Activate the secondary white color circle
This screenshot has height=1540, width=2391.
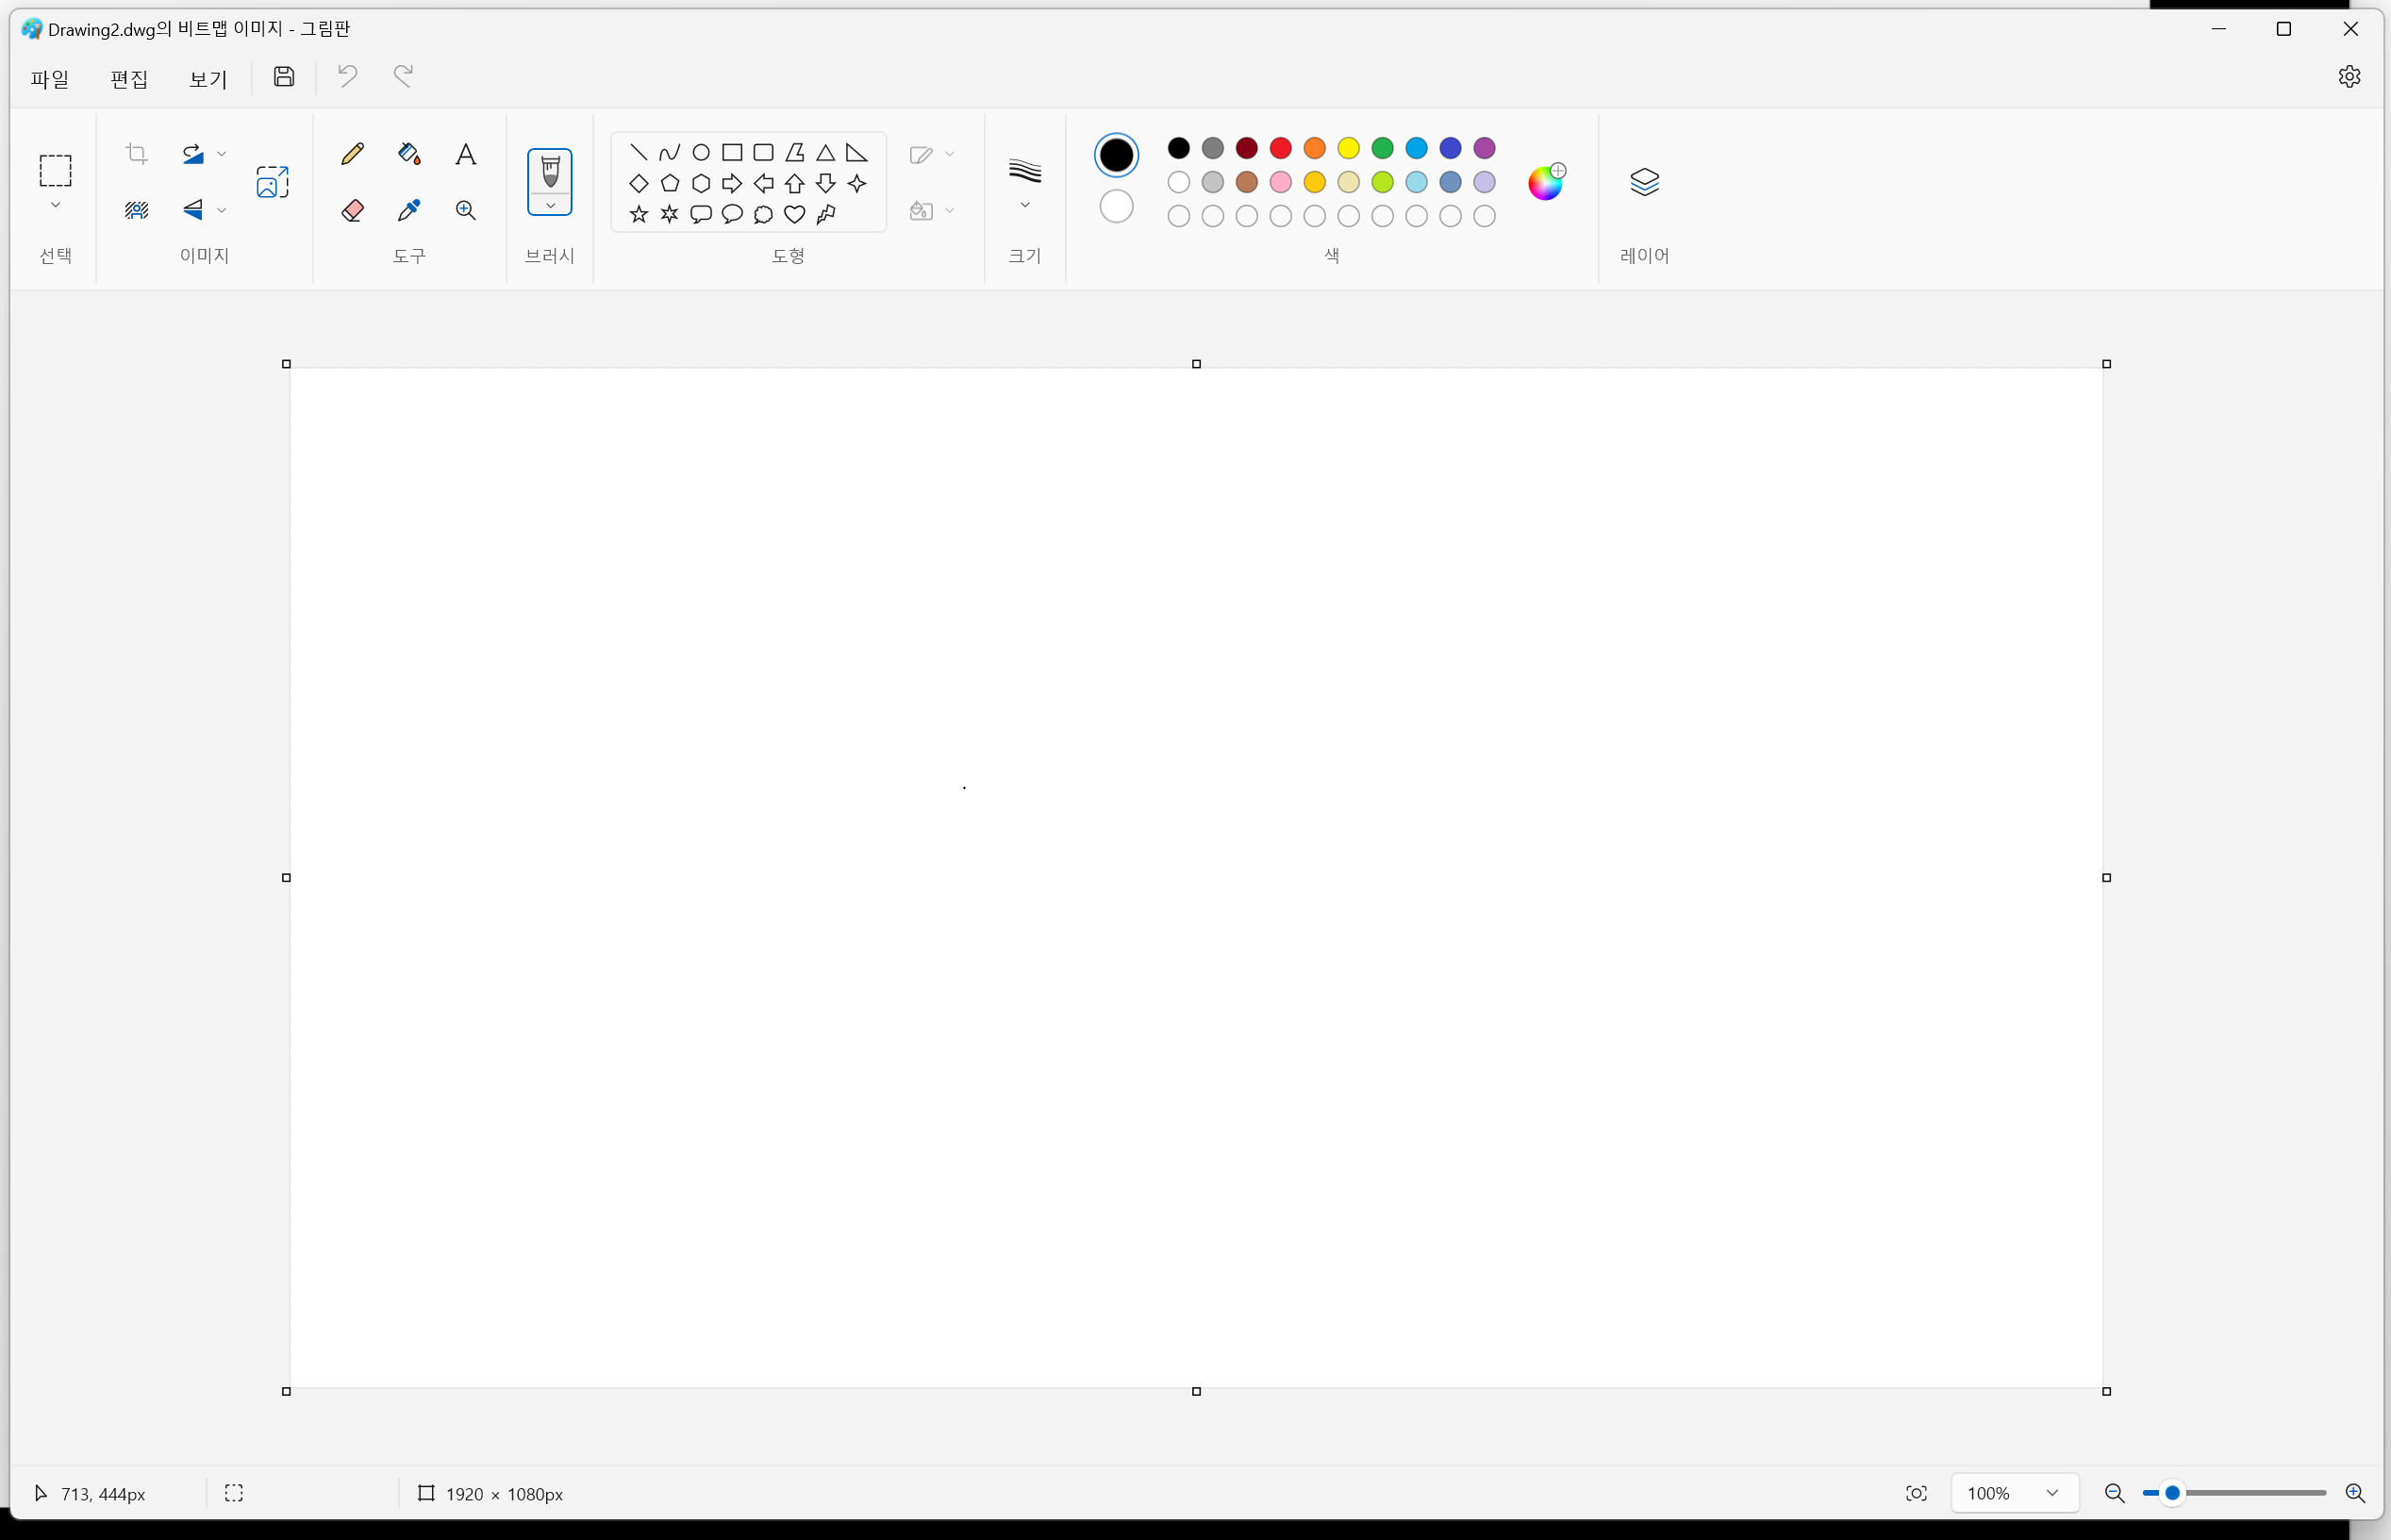(x=1116, y=206)
